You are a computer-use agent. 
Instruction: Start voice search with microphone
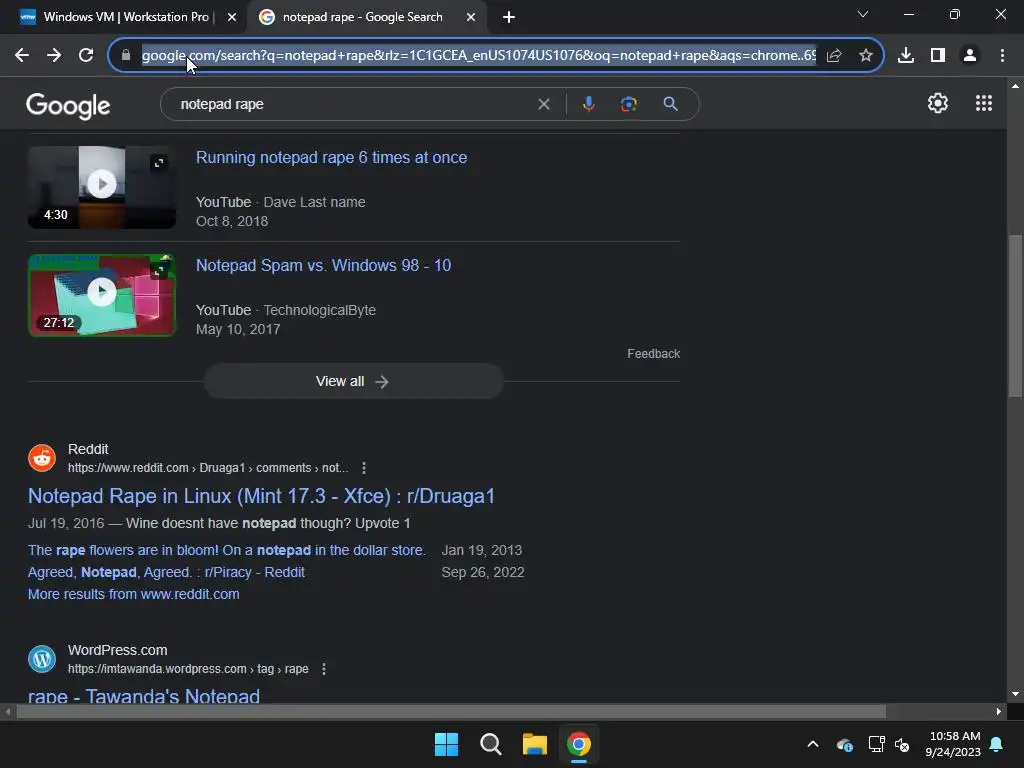pos(588,104)
